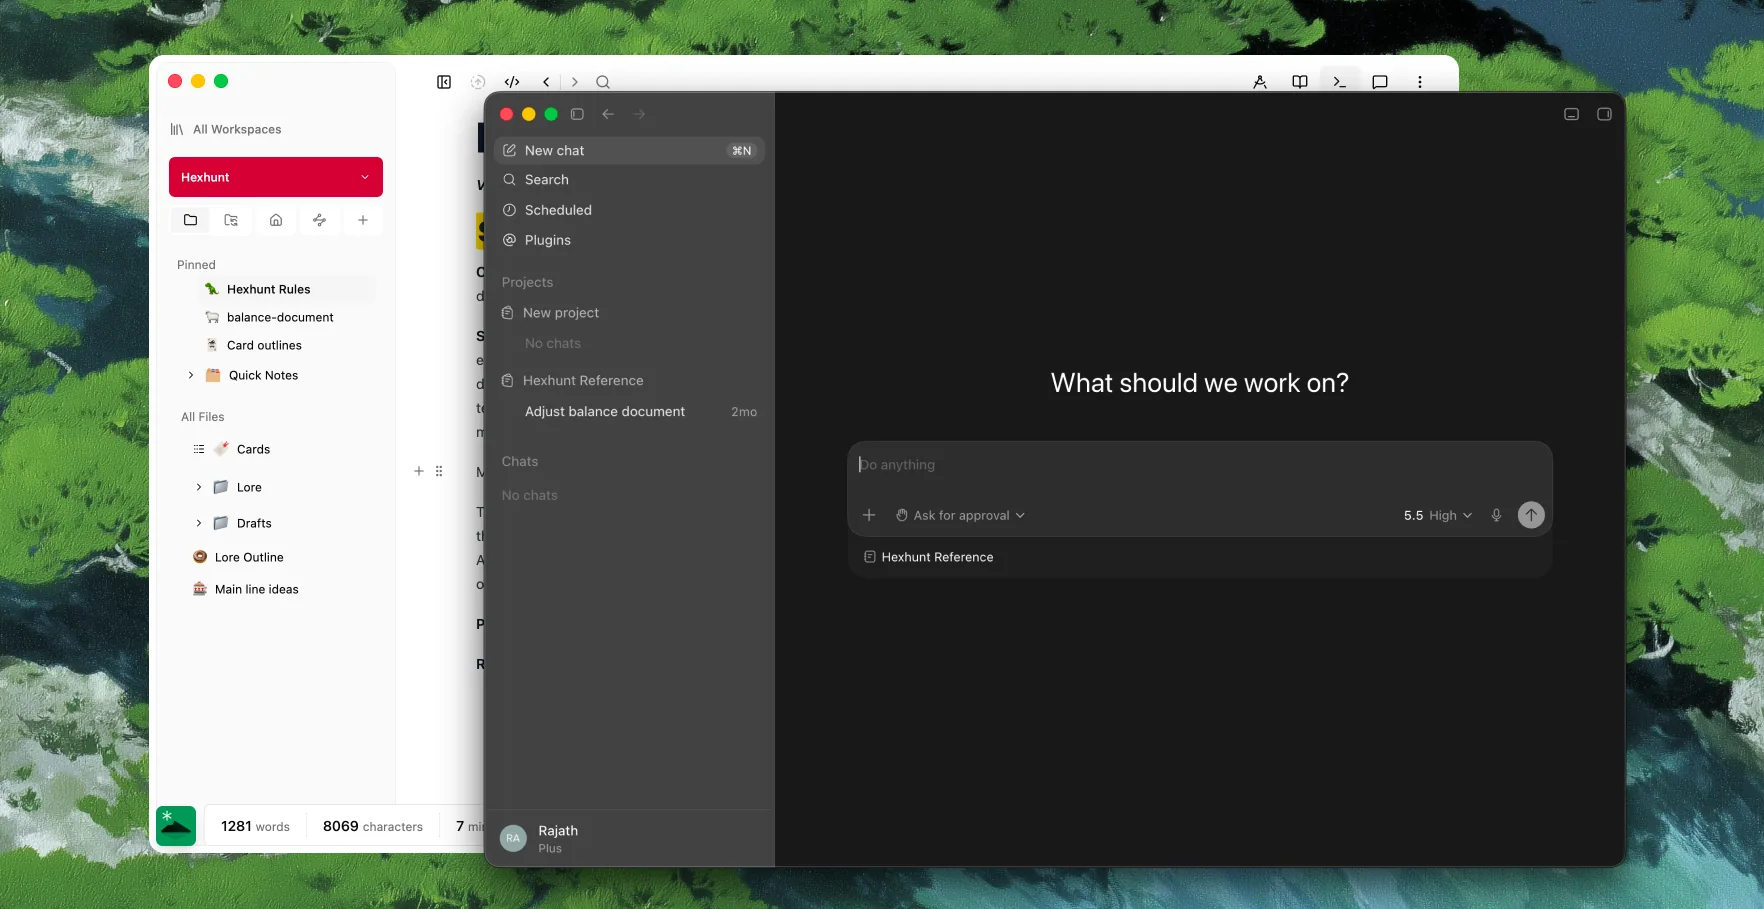Open the Main line ideas note
1764x909 pixels.
pos(256,589)
